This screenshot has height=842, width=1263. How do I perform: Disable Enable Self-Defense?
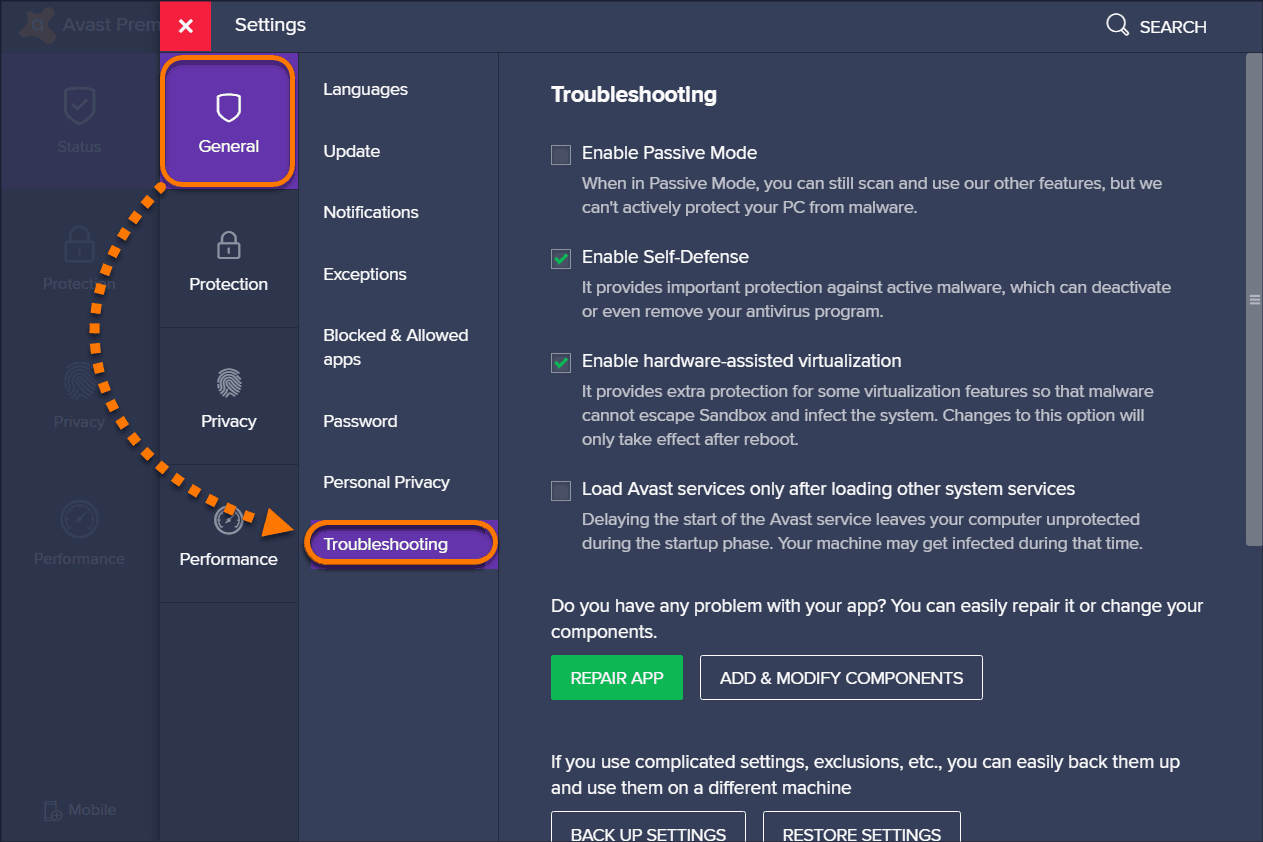click(x=560, y=258)
